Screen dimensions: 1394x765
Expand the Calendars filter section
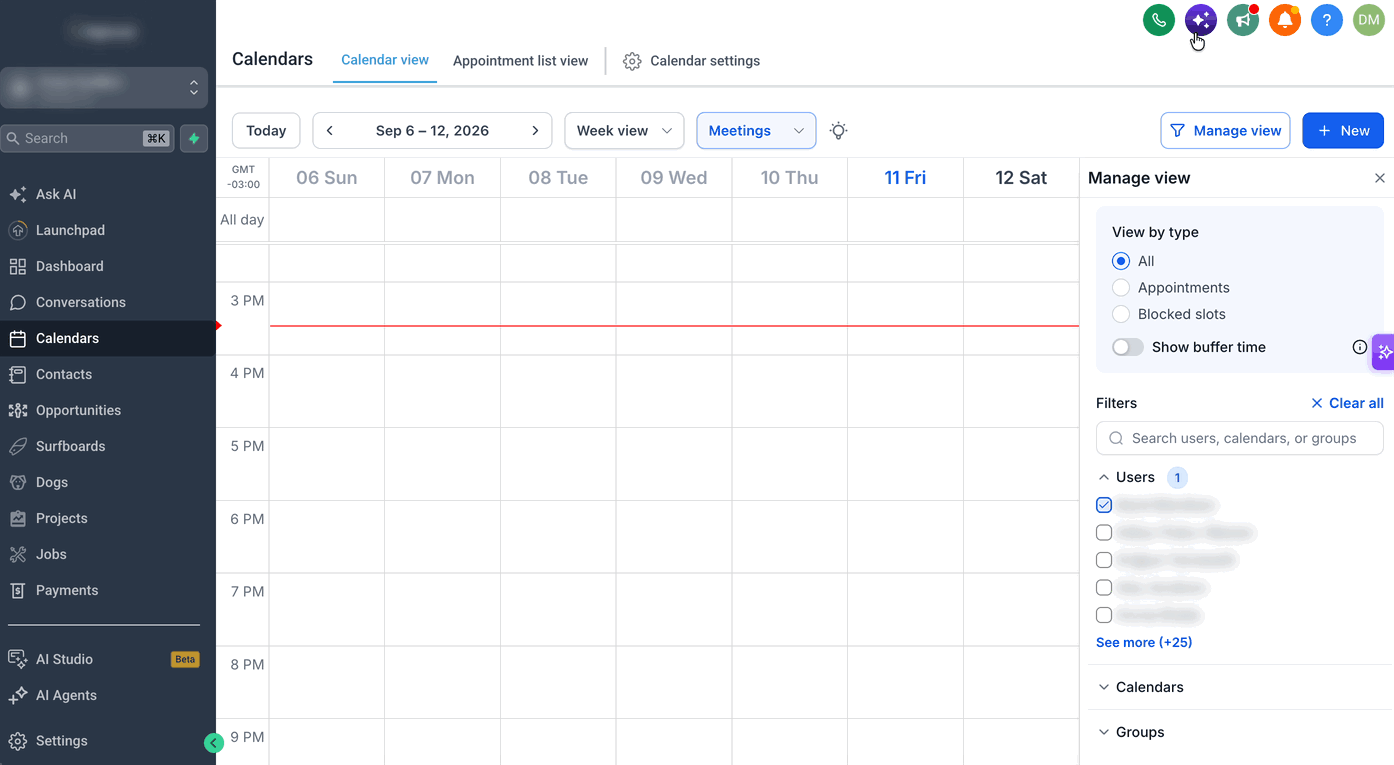(1104, 687)
